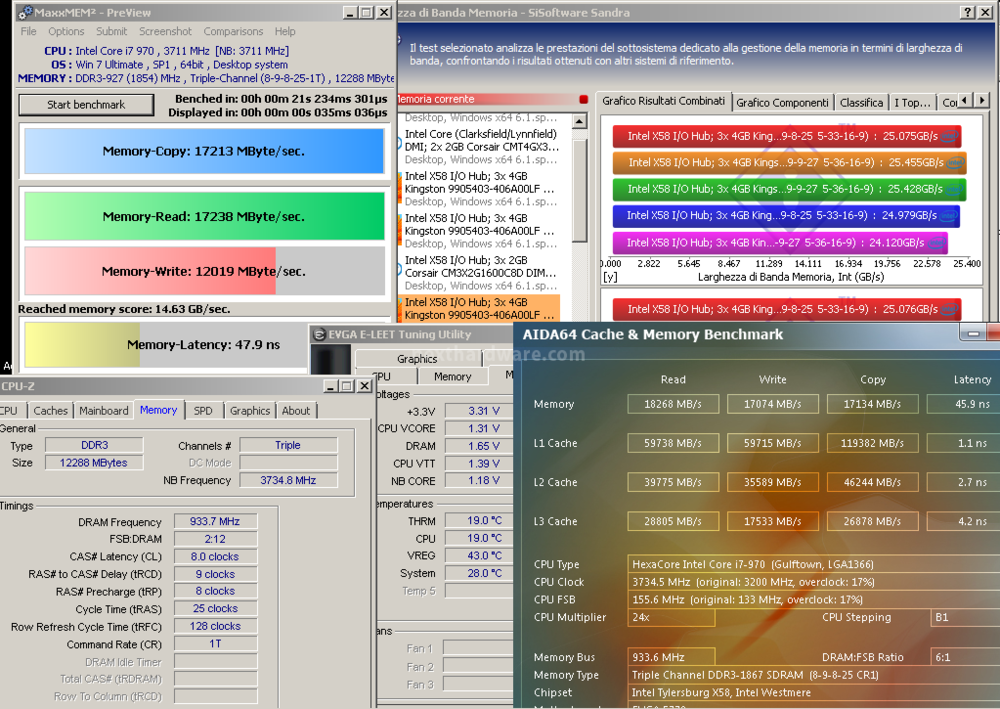Open the File menu in MaxxMEM²
This screenshot has width=1000, height=709.
tap(28, 31)
